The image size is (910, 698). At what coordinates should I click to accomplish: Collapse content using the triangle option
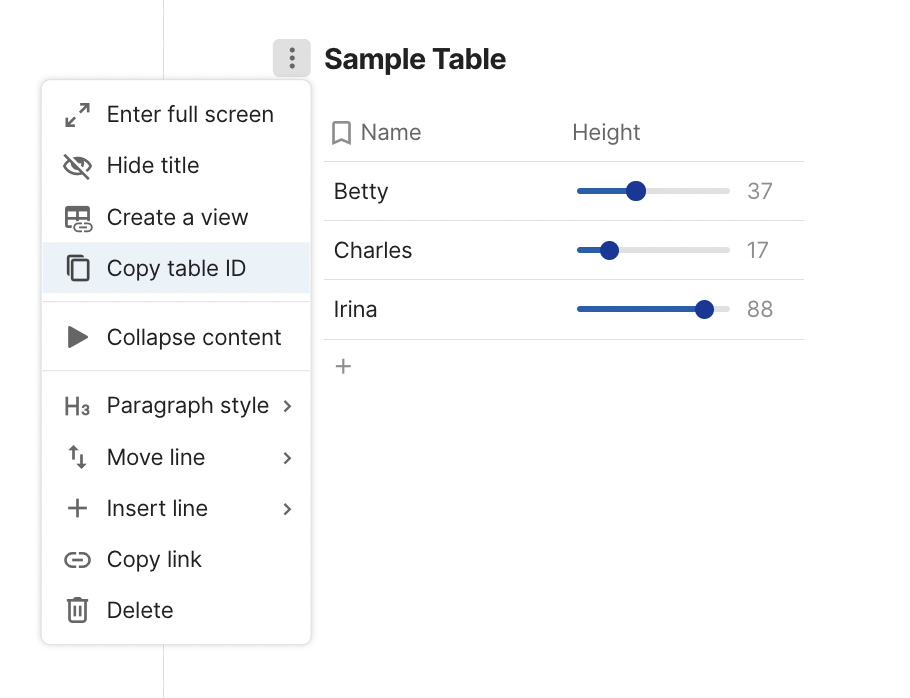193,338
